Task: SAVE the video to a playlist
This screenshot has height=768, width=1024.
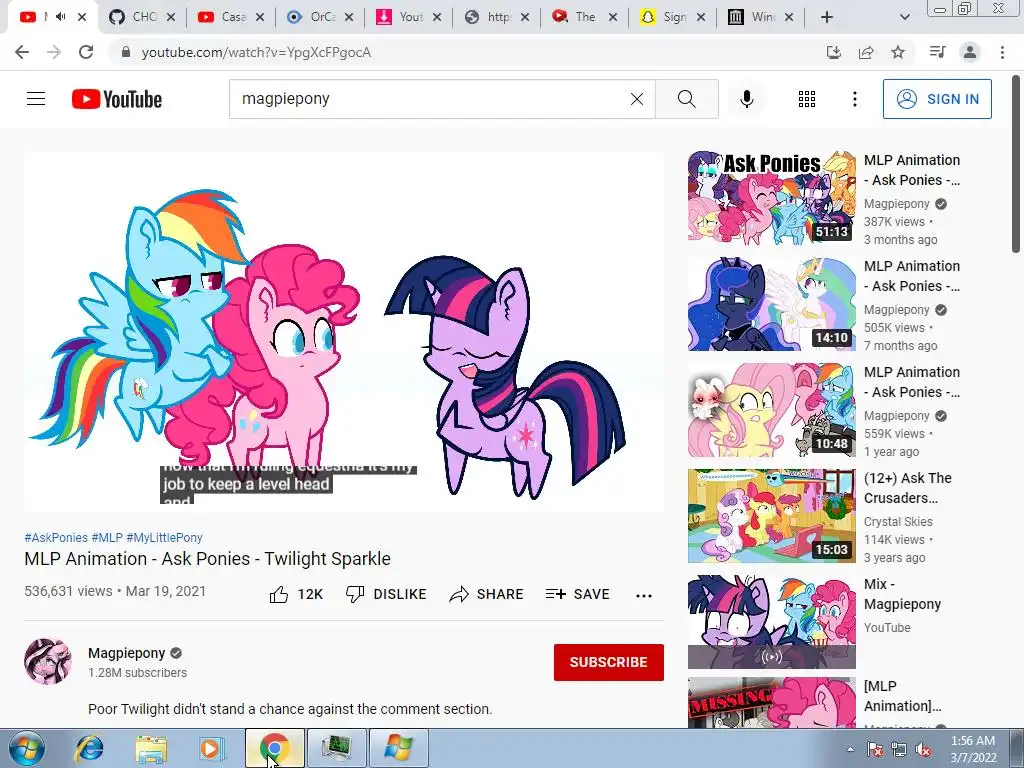Action: click(x=578, y=594)
